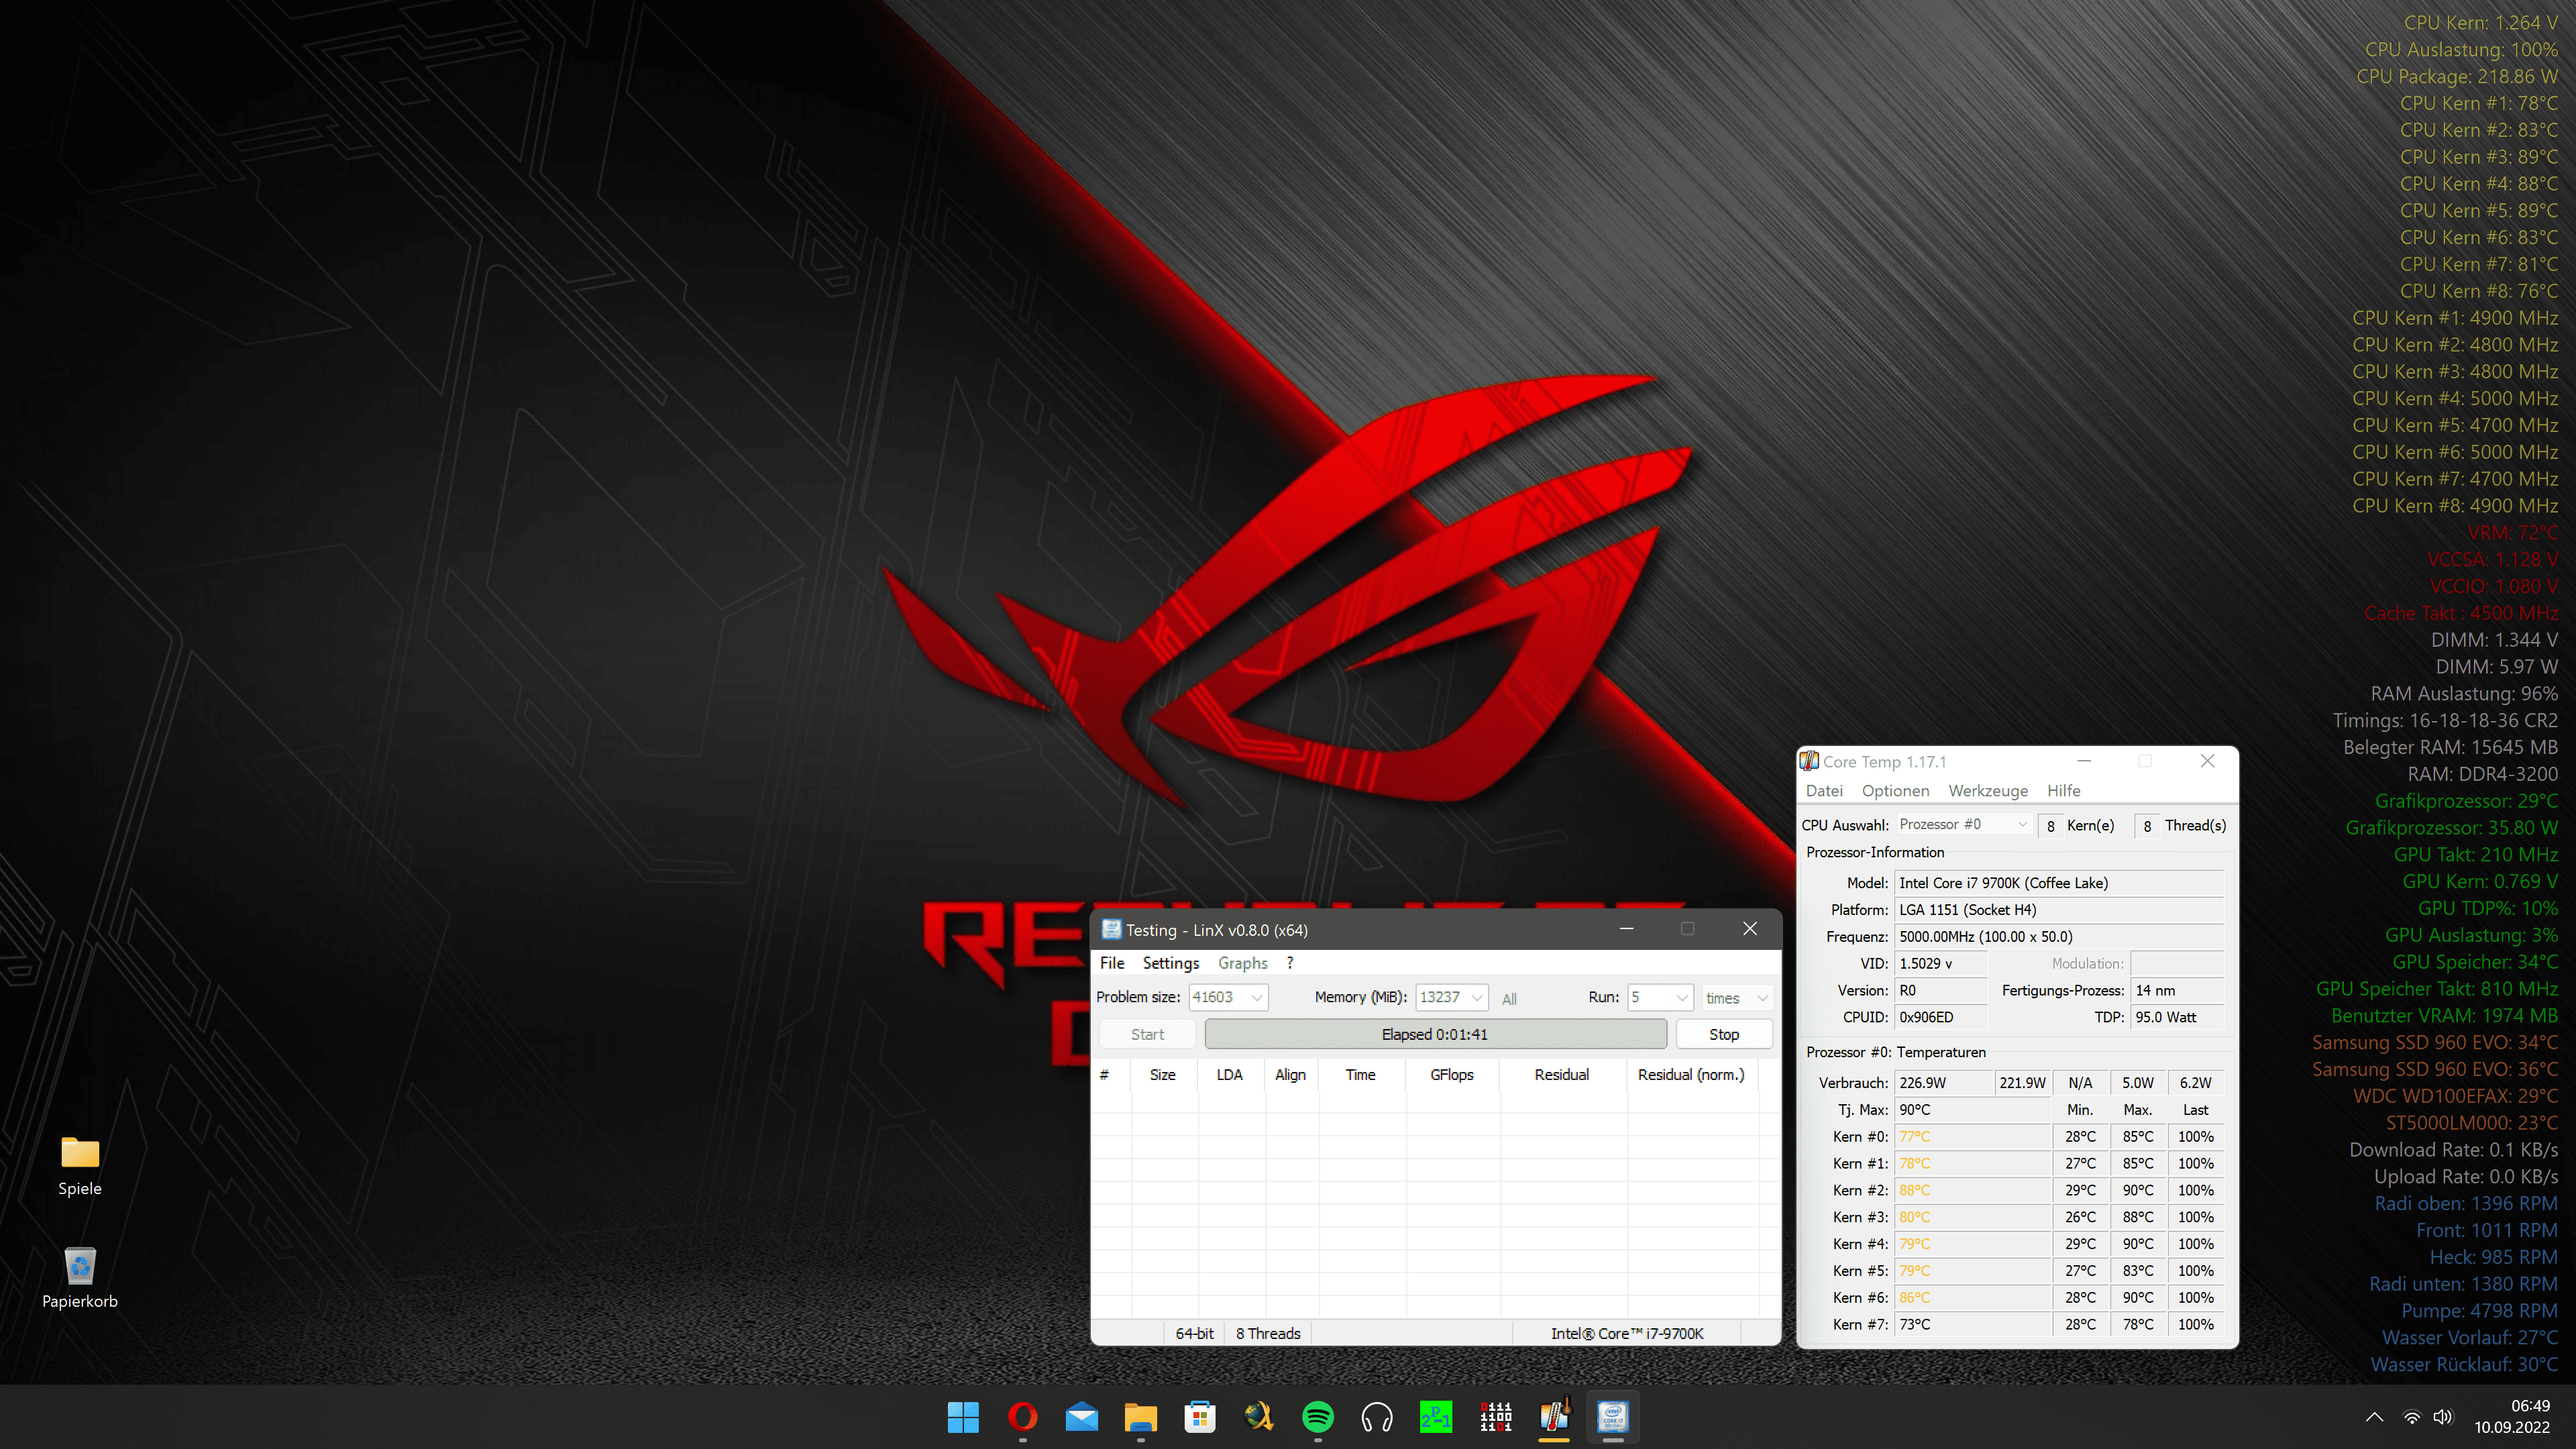Expand the Problem size dropdown in LinX
2576x1449 pixels.
(1257, 997)
